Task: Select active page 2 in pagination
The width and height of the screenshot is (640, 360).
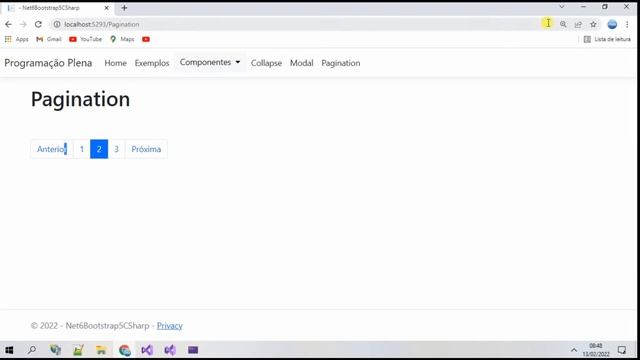Action: click(99, 149)
